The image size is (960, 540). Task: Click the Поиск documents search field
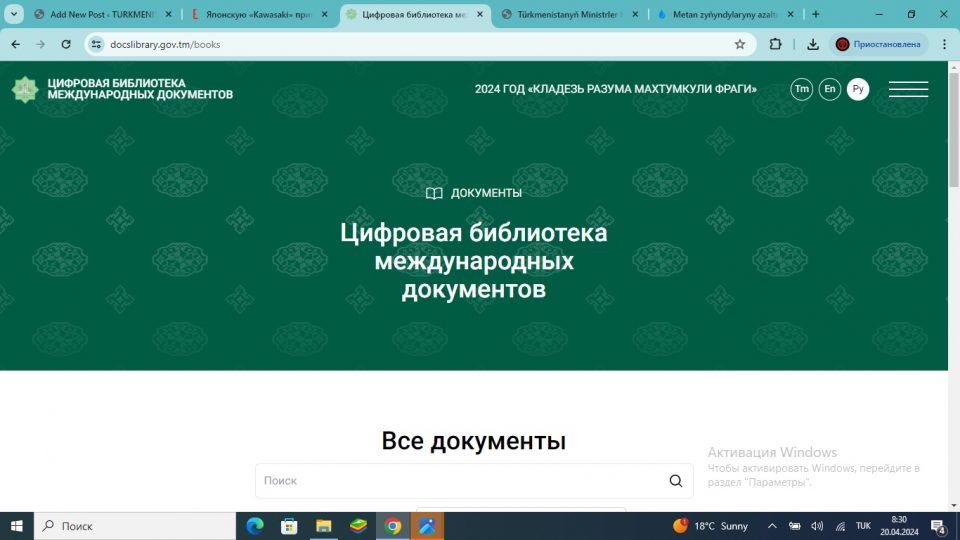pos(460,481)
